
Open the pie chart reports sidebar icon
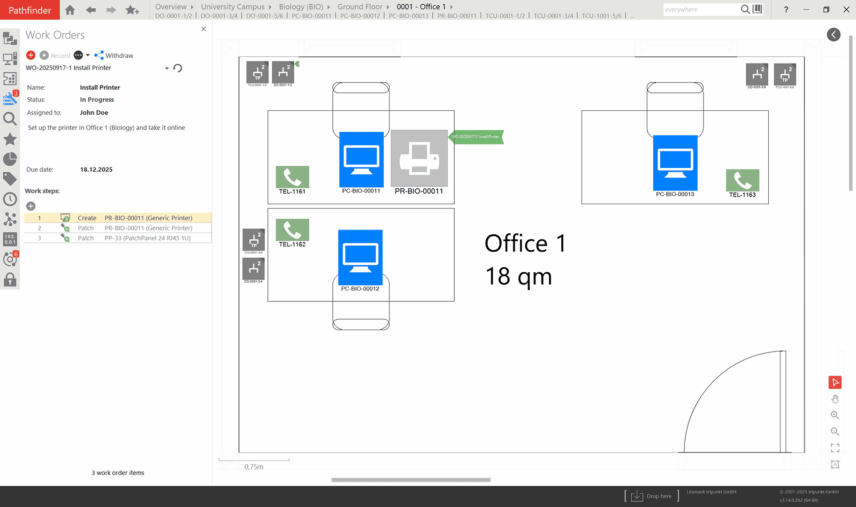click(x=10, y=159)
